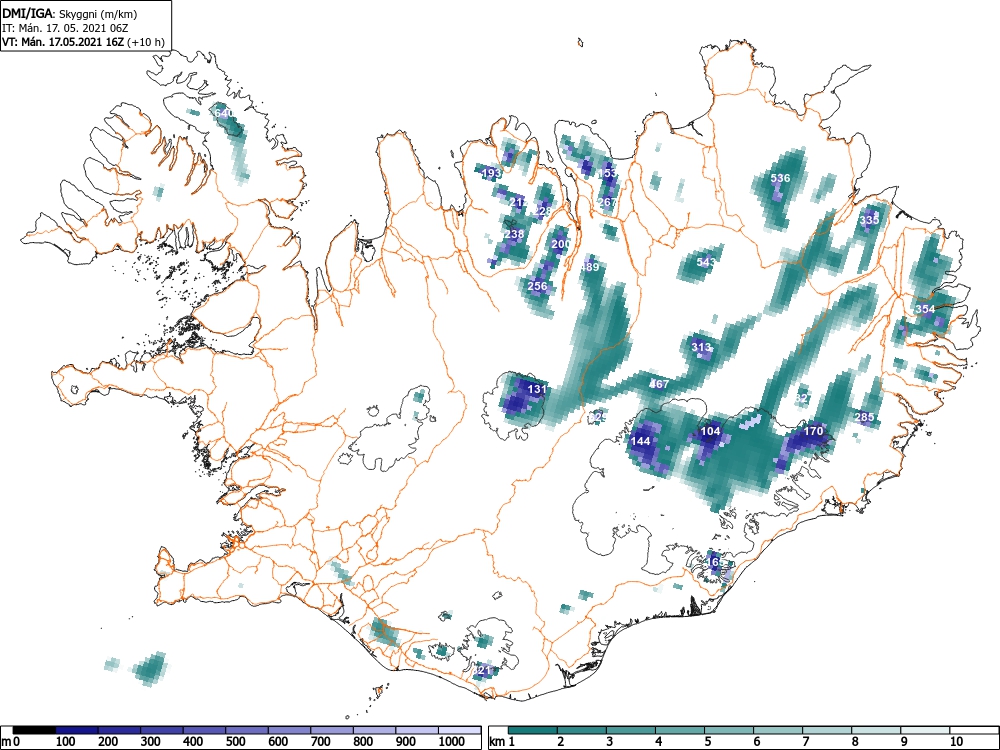Click the DMI/IGA Skyggni (m/km) title
1000x750 pixels.
[70, 13]
